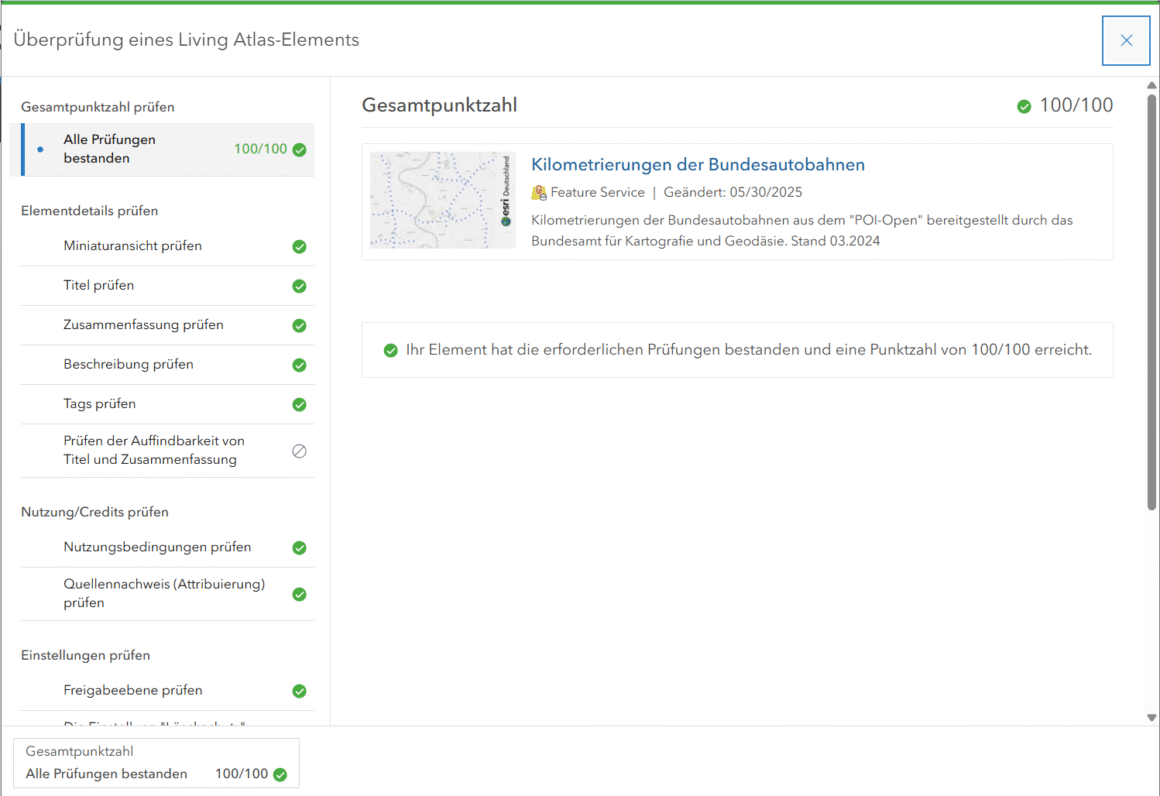This screenshot has width=1160, height=796.
Task: Open the 'Nutzungsbedingungen prüfen' check
Action: pos(168,547)
